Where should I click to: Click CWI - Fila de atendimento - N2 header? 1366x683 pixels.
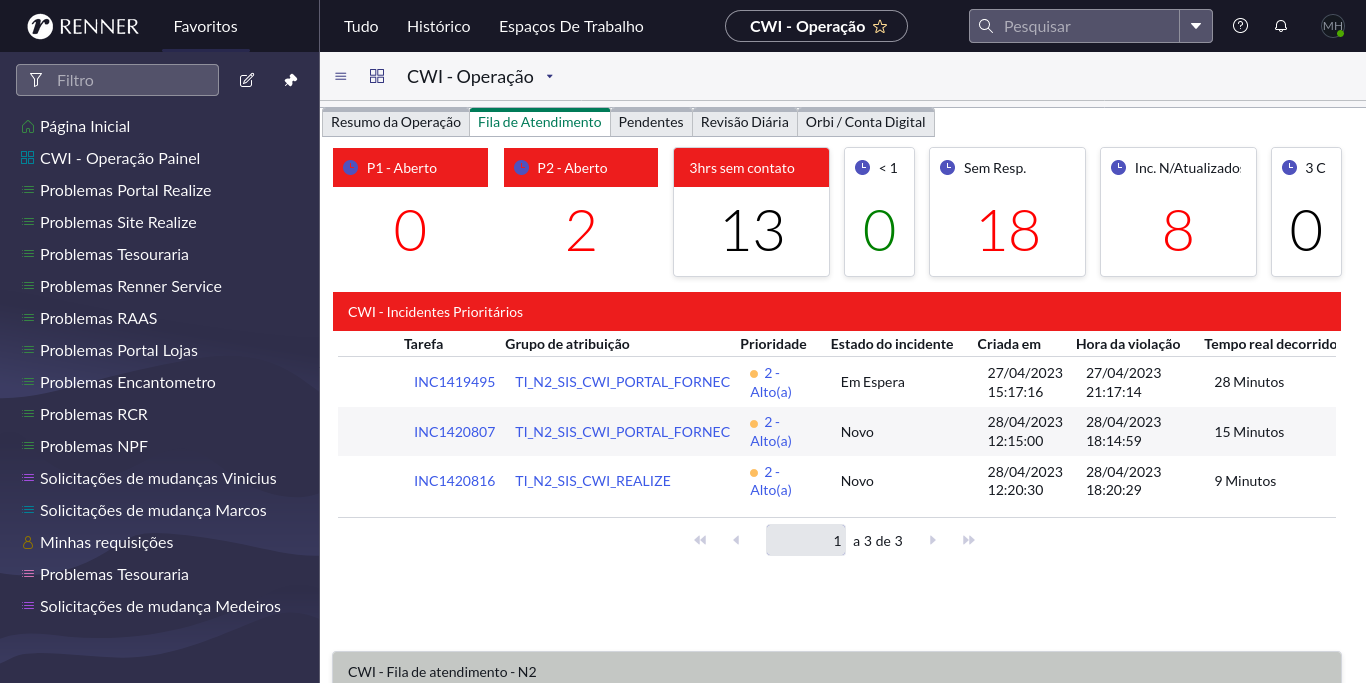pyautogui.click(x=837, y=668)
